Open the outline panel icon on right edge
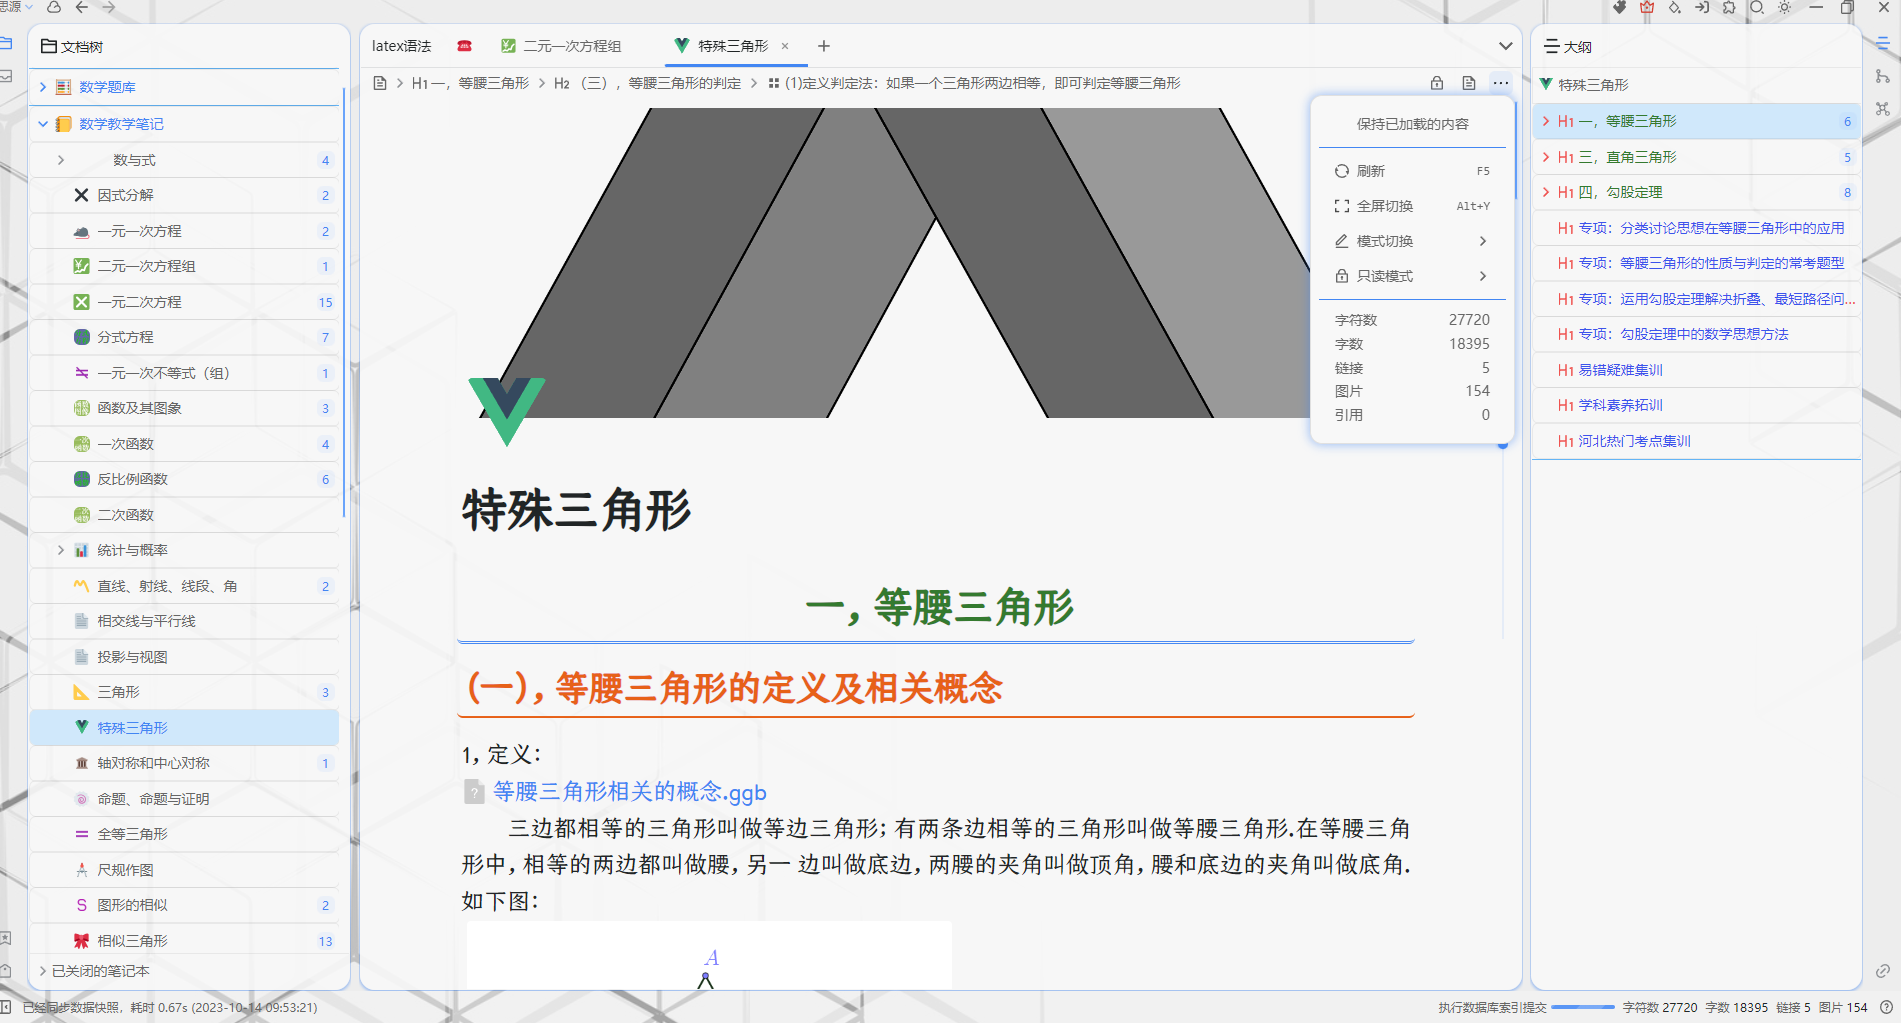The image size is (1901, 1023). [1883, 44]
